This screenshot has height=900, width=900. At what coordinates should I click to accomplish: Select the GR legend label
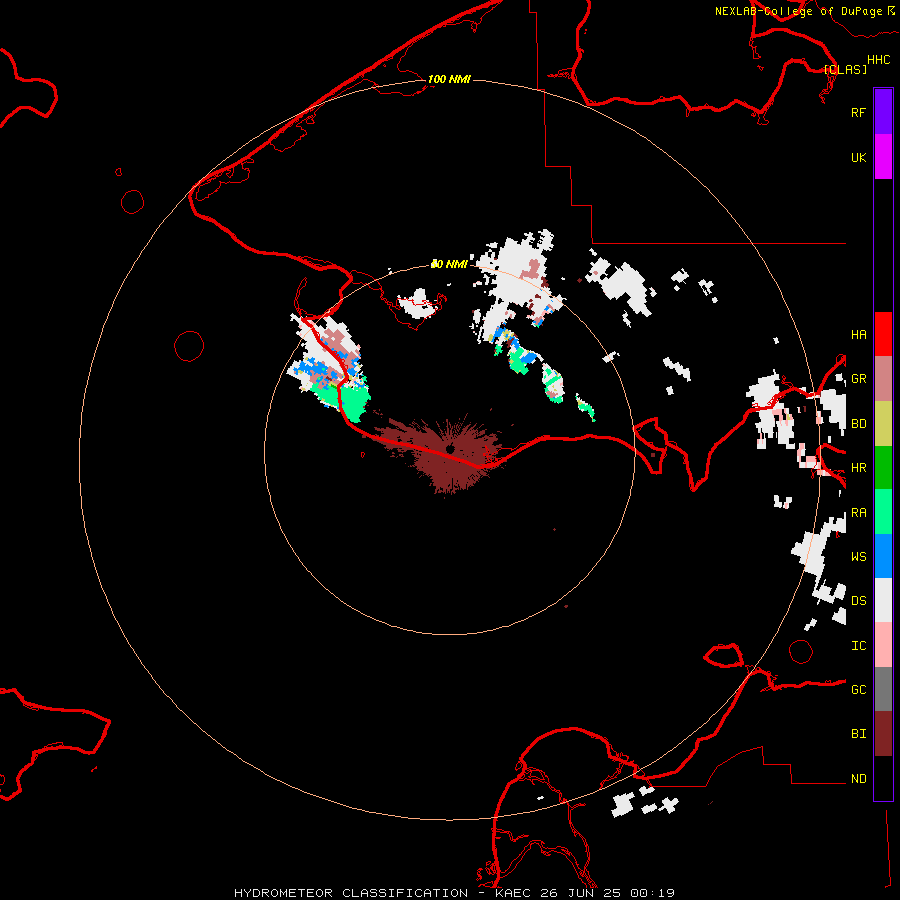tap(858, 379)
